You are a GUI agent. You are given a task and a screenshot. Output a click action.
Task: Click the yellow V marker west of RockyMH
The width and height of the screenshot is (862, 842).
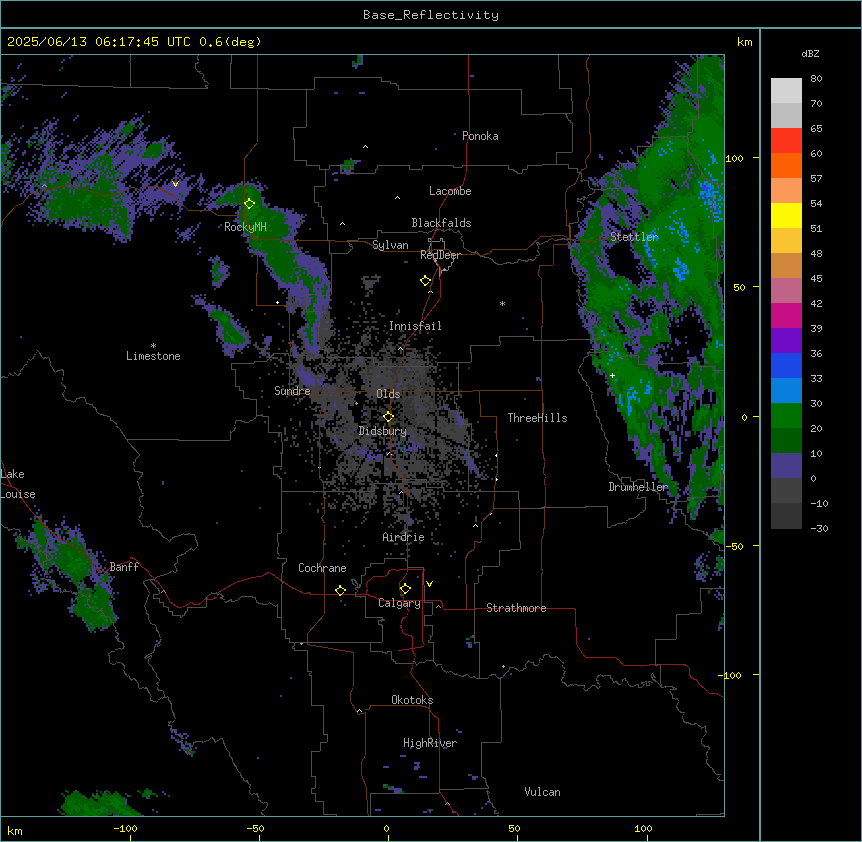coord(175,184)
